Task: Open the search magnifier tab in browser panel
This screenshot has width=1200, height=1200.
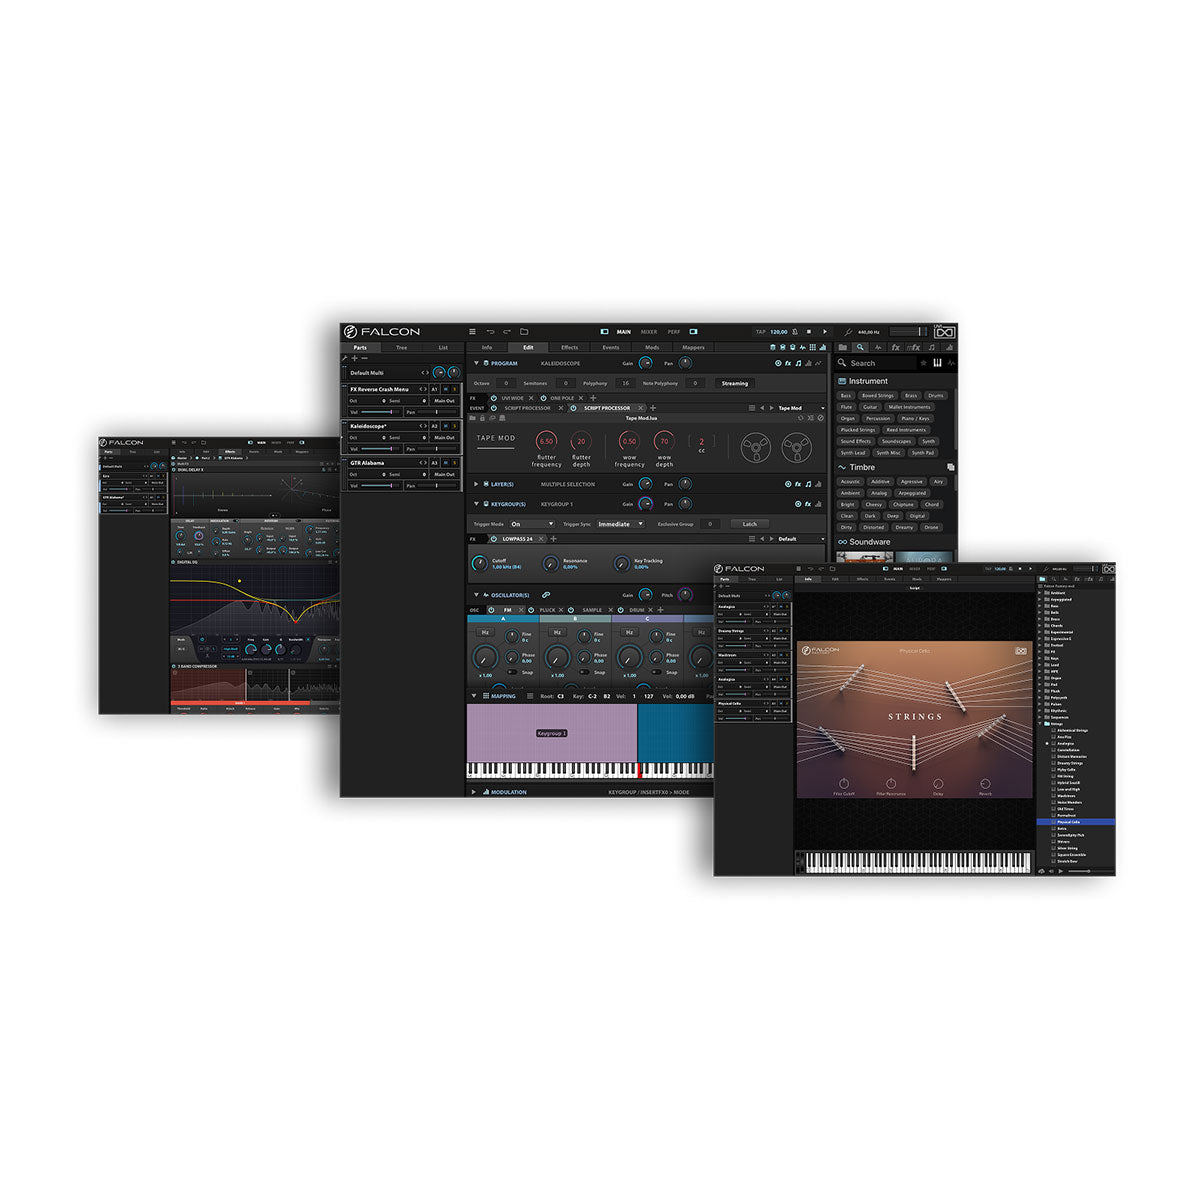Action: tap(860, 347)
